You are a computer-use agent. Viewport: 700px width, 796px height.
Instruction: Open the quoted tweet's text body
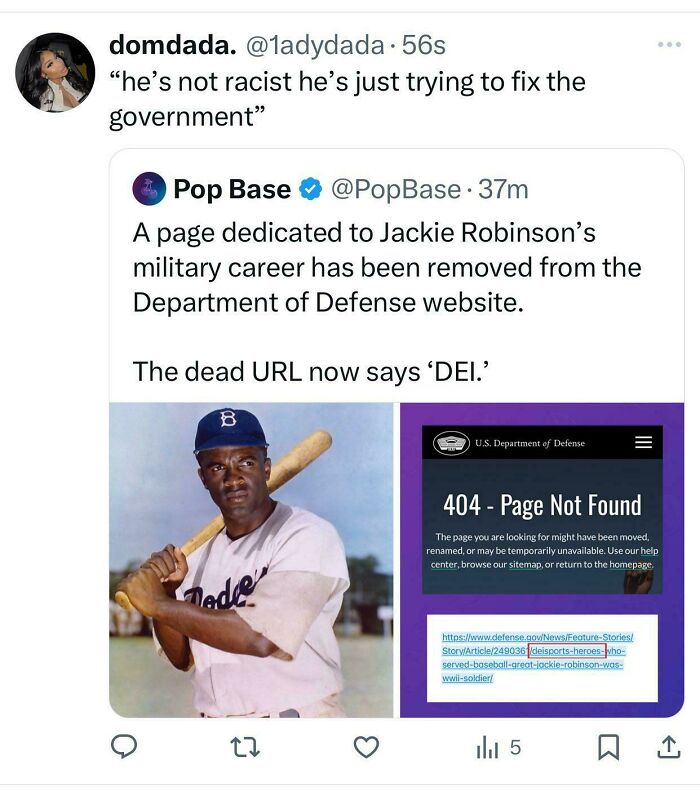click(388, 302)
